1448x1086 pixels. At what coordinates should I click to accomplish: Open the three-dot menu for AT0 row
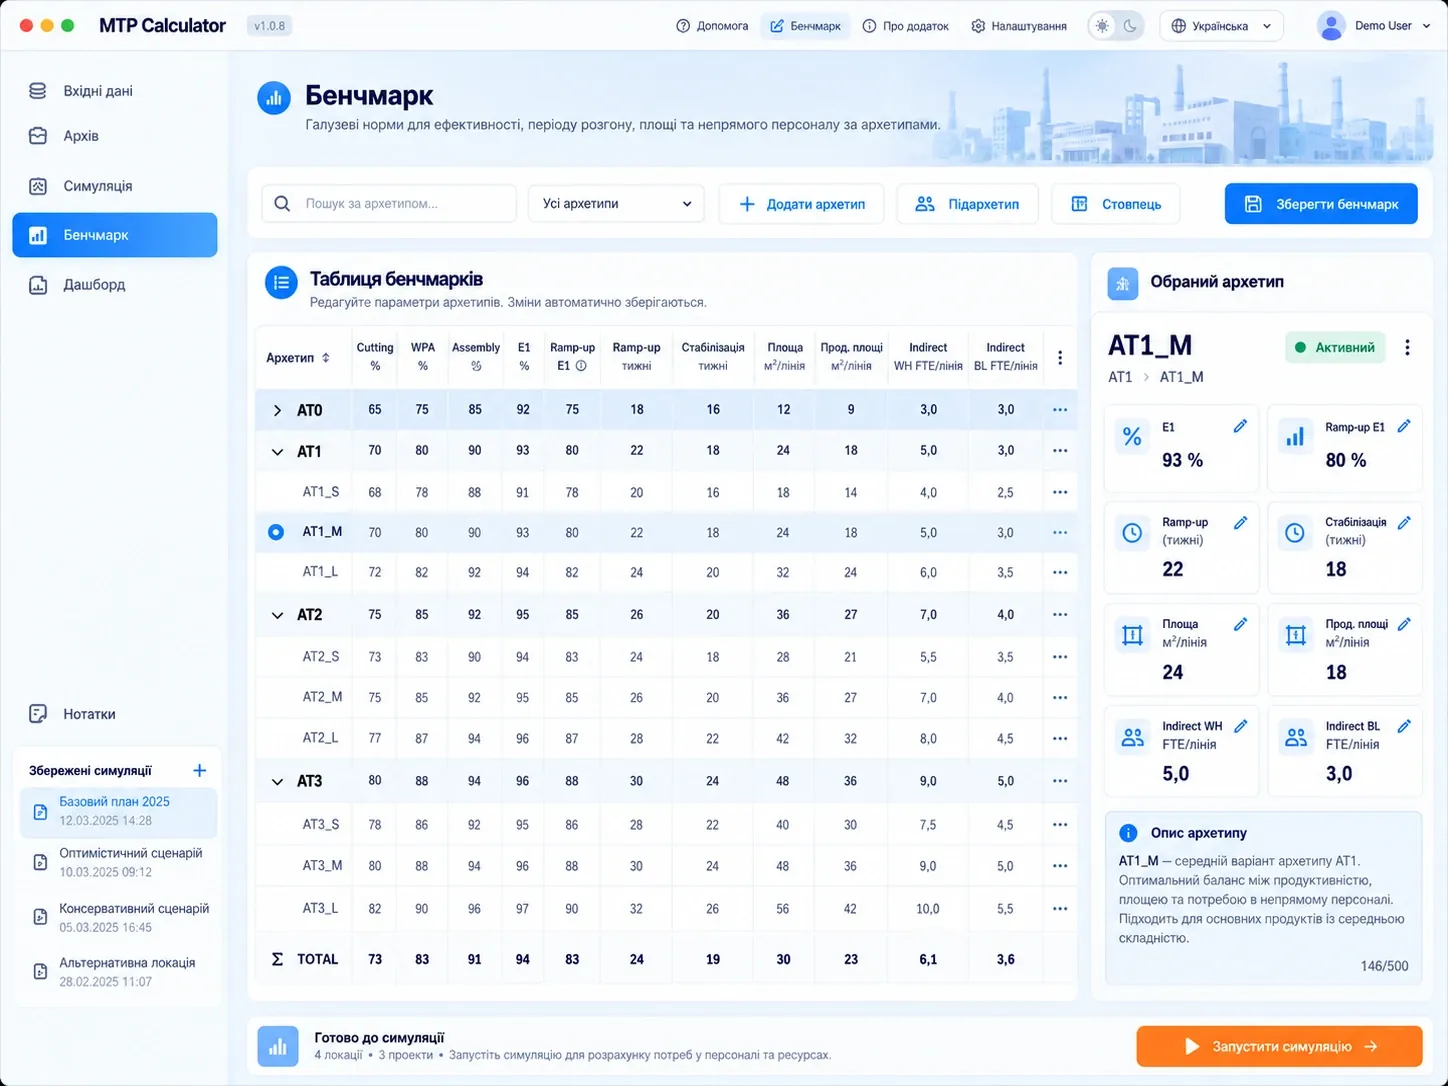(1060, 410)
